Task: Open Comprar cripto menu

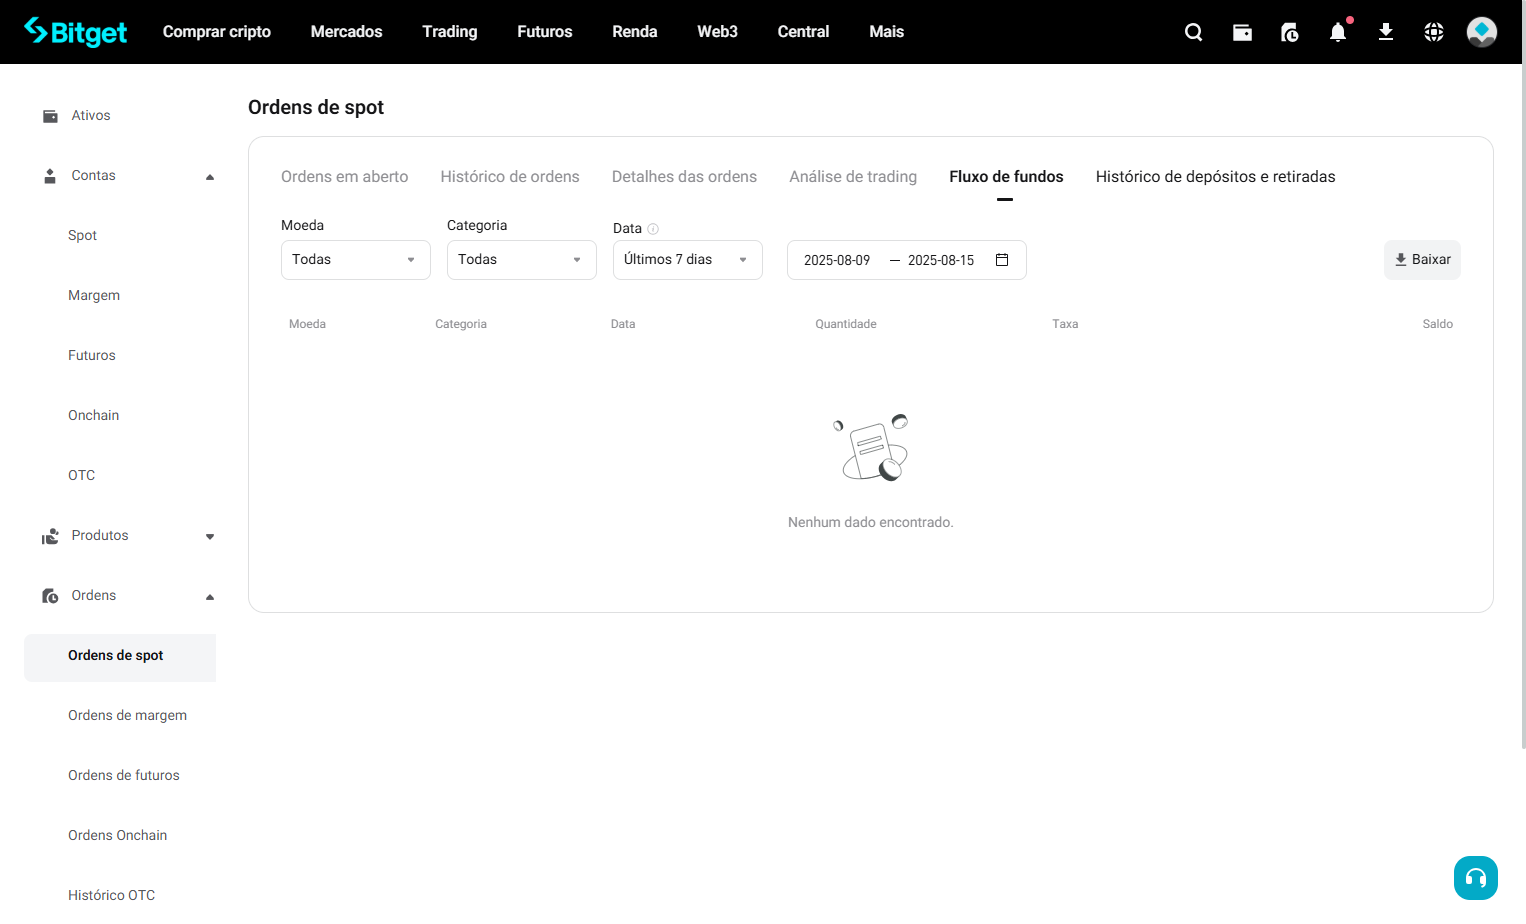Action: (217, 32)
